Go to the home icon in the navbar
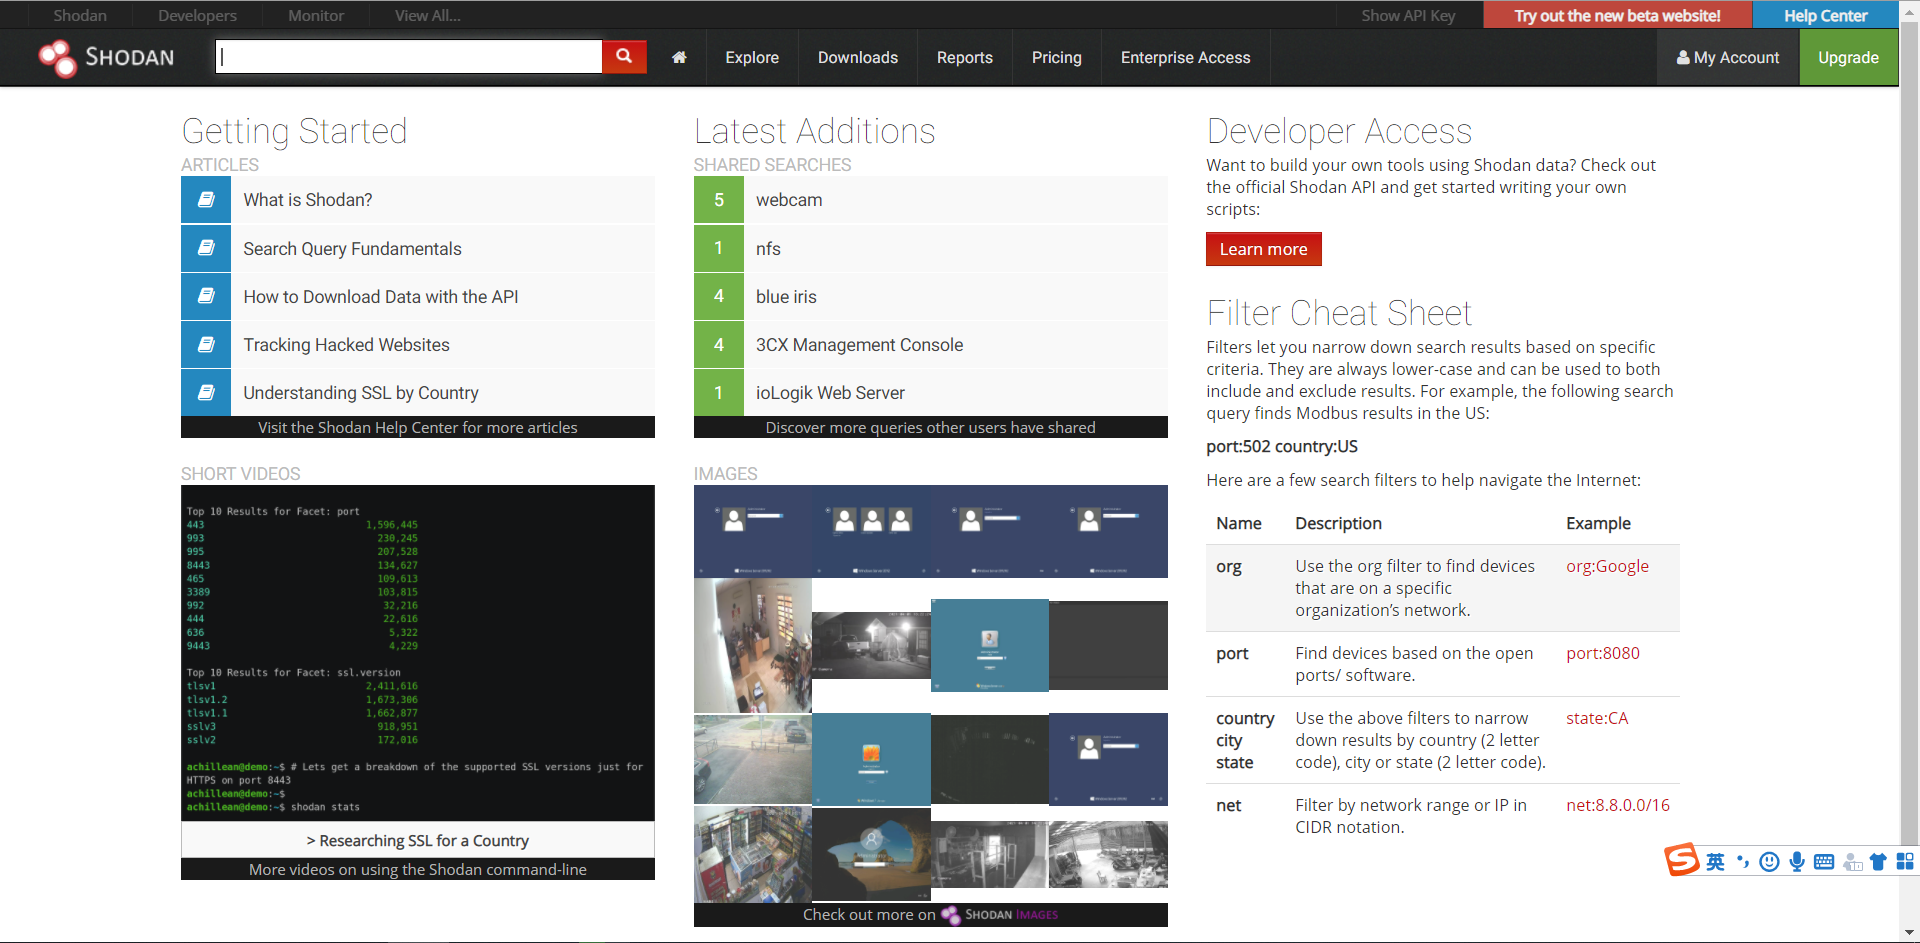 [x=679, y=58]
